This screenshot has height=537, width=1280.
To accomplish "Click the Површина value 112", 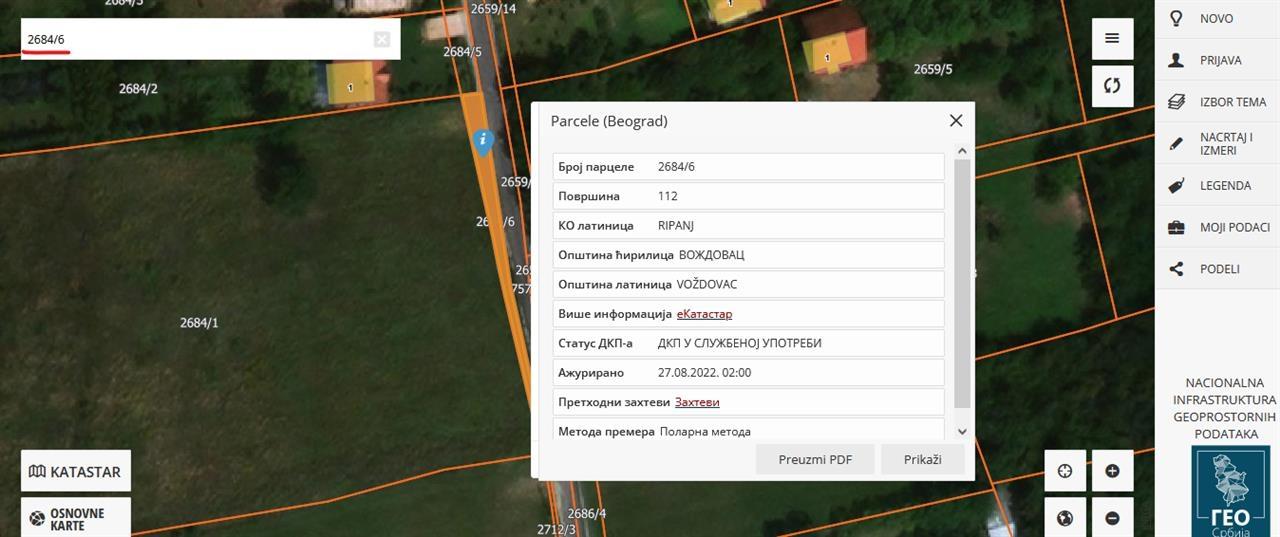I will (668, 196).
